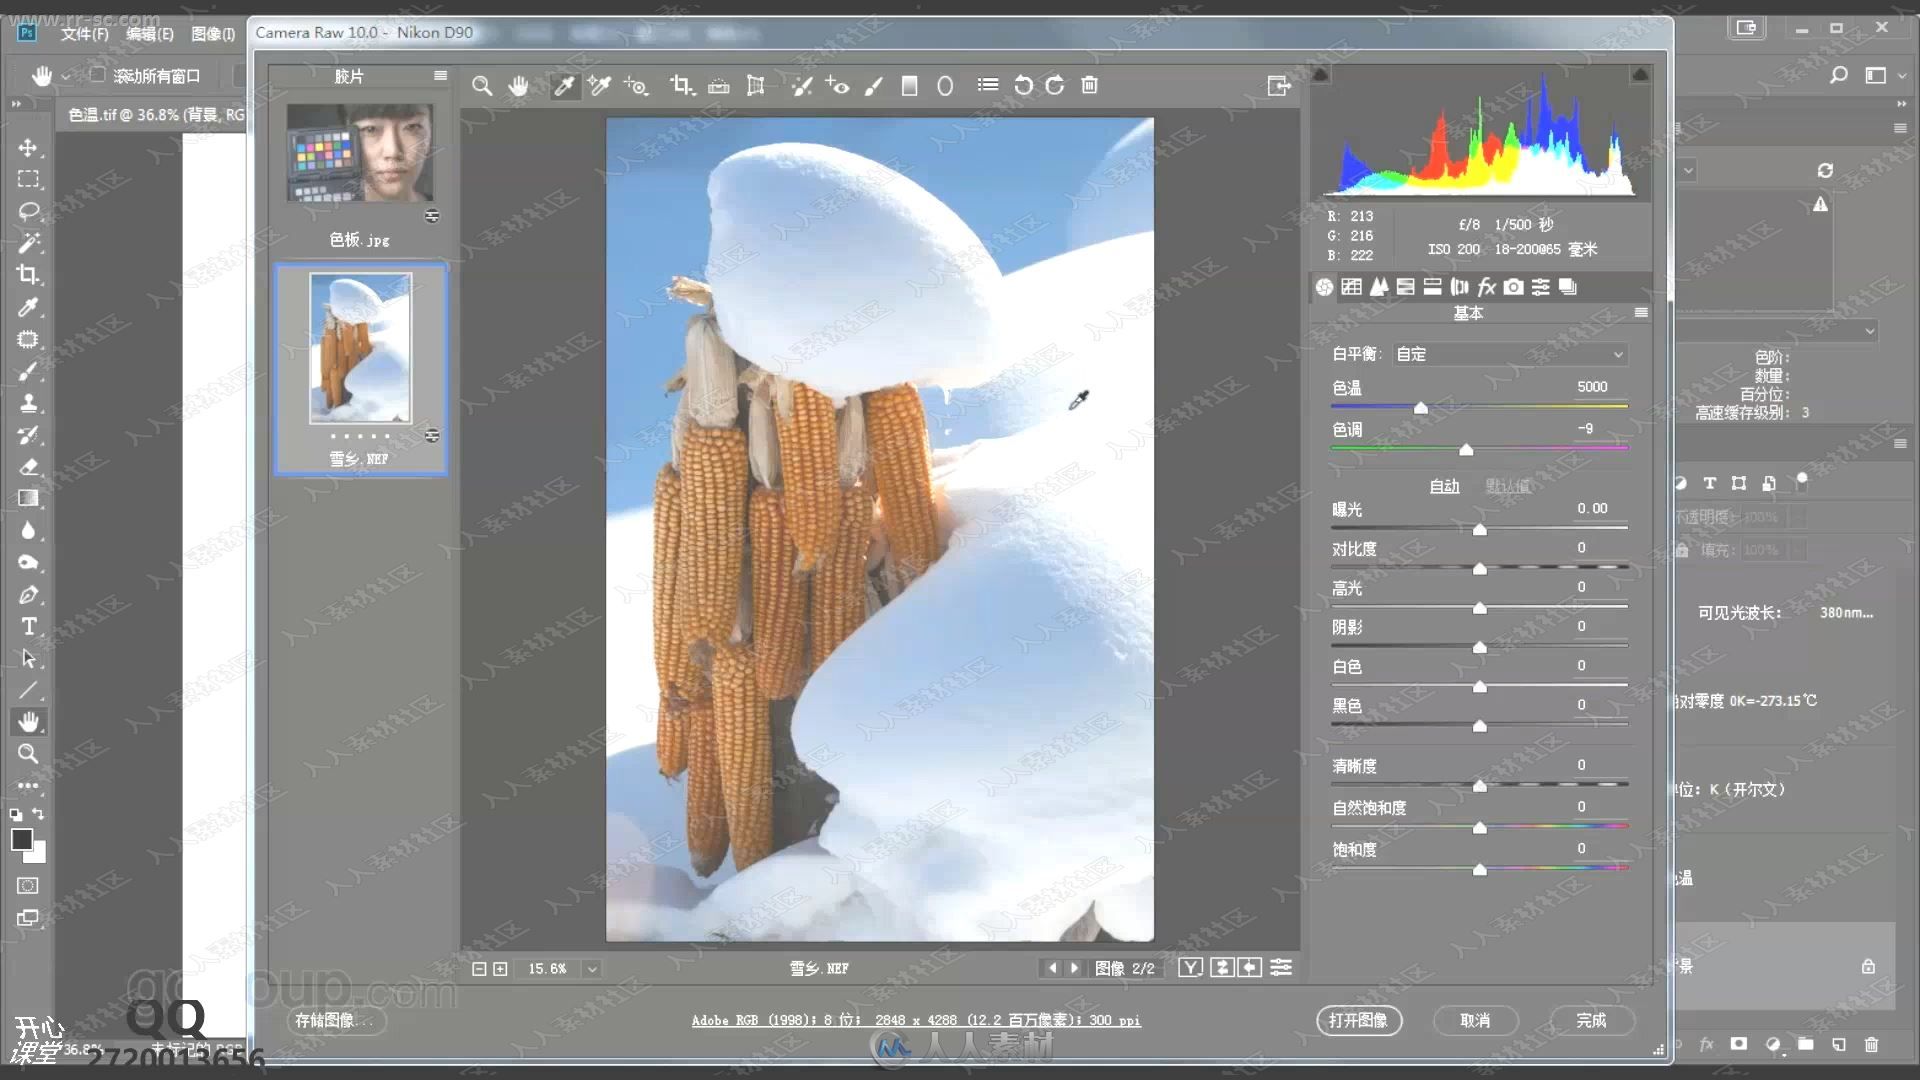Switch to the Lens Corrections panel tab

pyautogui.click(x=1460, y=287)
